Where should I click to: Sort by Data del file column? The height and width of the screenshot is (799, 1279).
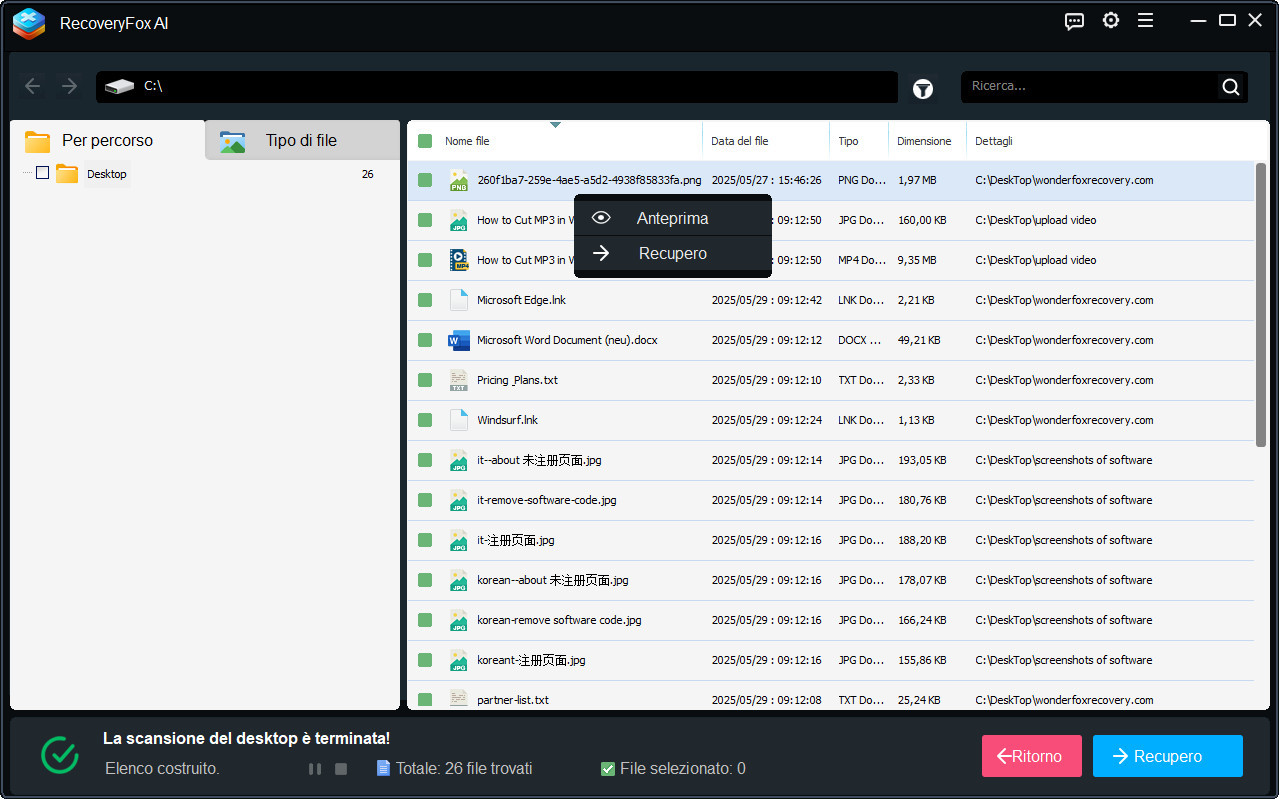pyautogui.click(x=740, y=141)
